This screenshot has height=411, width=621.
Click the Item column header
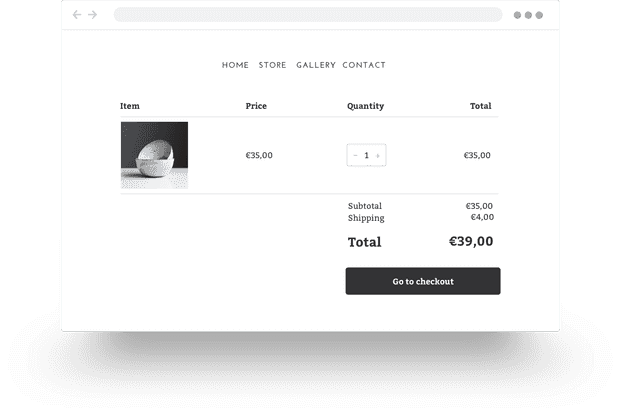[130, 106]
